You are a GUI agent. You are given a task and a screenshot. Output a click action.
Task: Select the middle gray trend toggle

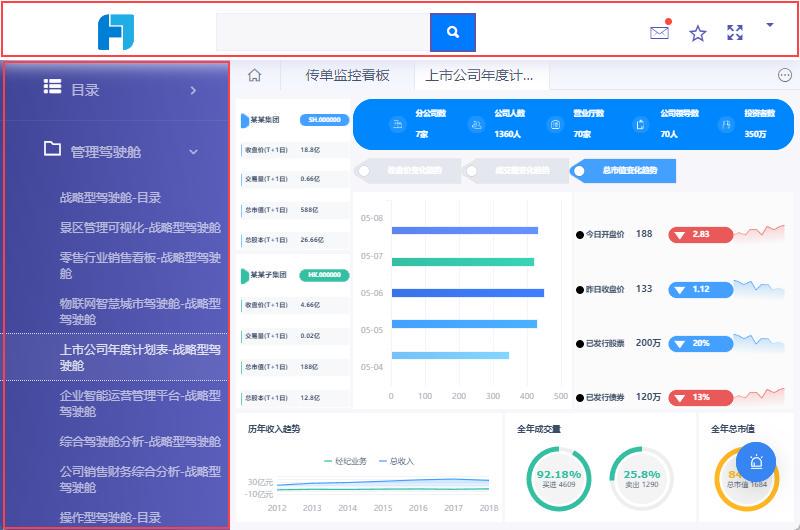[x=515, y=170]
